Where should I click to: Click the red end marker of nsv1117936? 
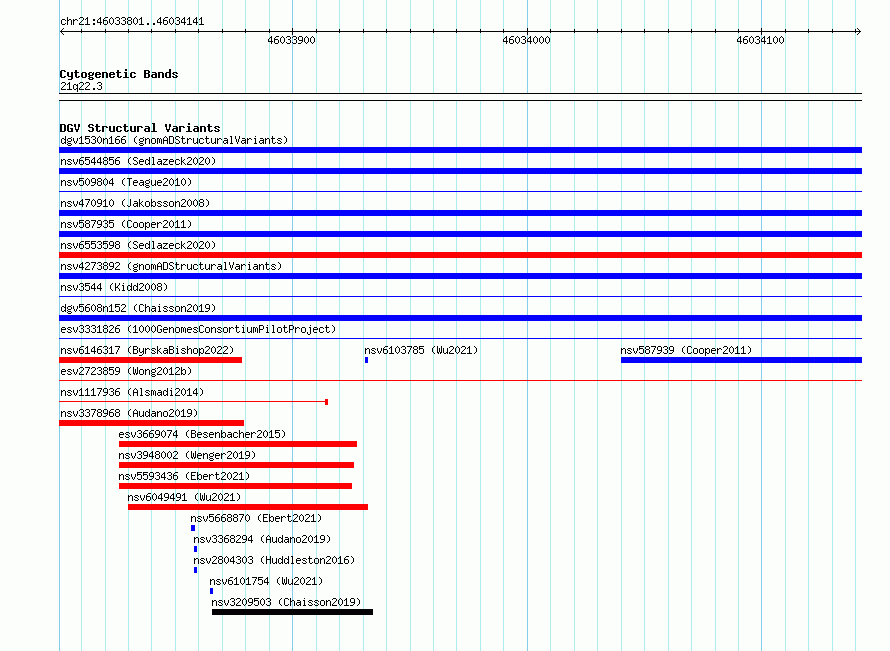pos(326,402)
